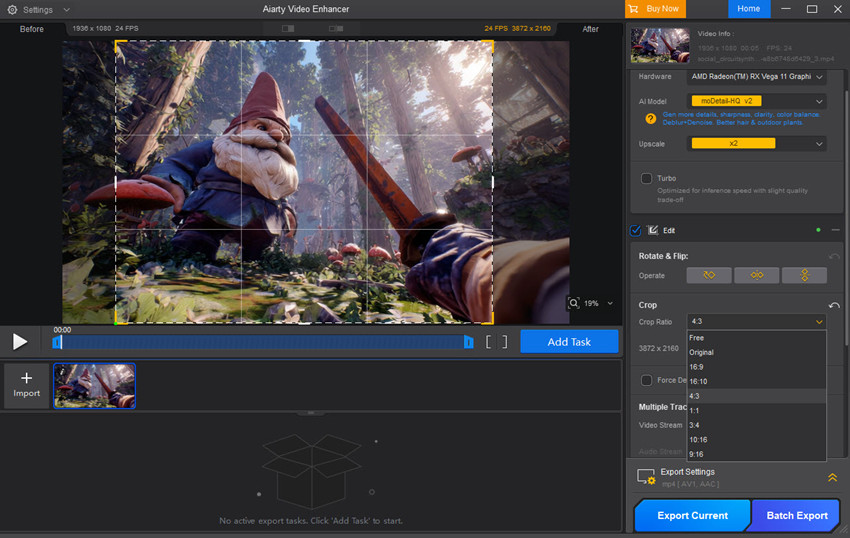Click the '1936 x 1080 24 FPS' source info
This screenshot has height=538, width=850.
[x=105, y=28]
